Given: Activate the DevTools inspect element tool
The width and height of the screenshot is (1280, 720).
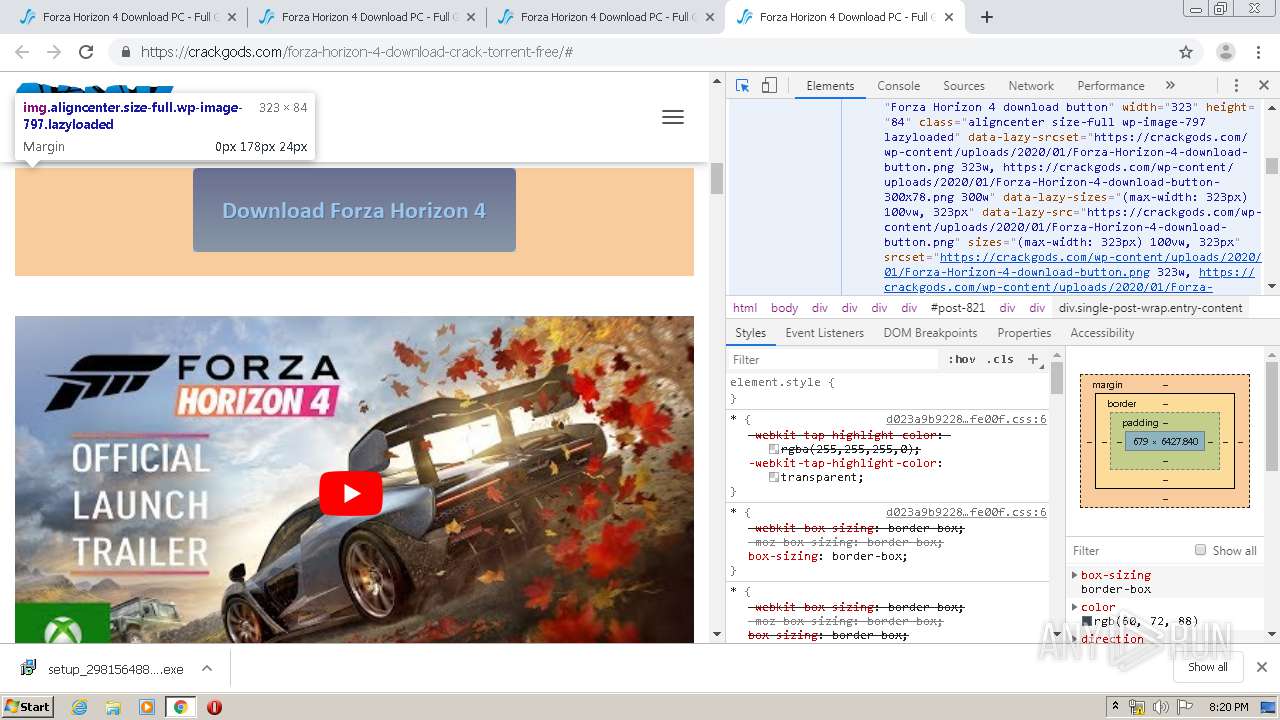Looking at the screenshot, I should point(742,86).
